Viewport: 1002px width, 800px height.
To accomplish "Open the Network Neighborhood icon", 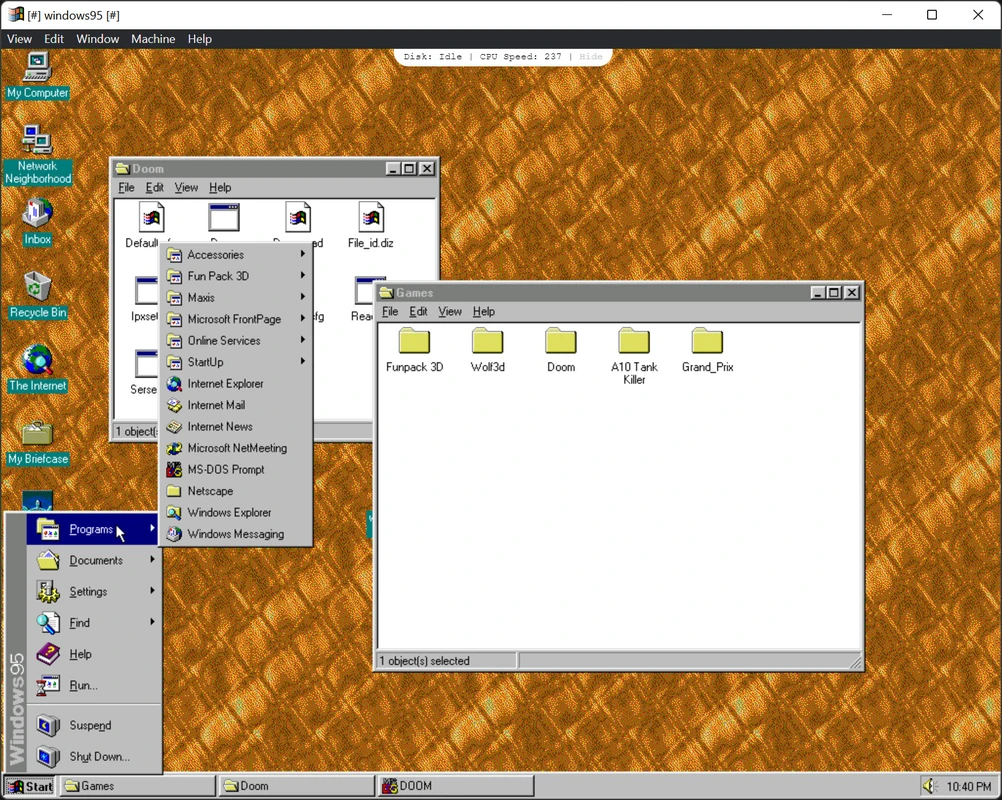I will pyautogui.click(x=37, y=144).
